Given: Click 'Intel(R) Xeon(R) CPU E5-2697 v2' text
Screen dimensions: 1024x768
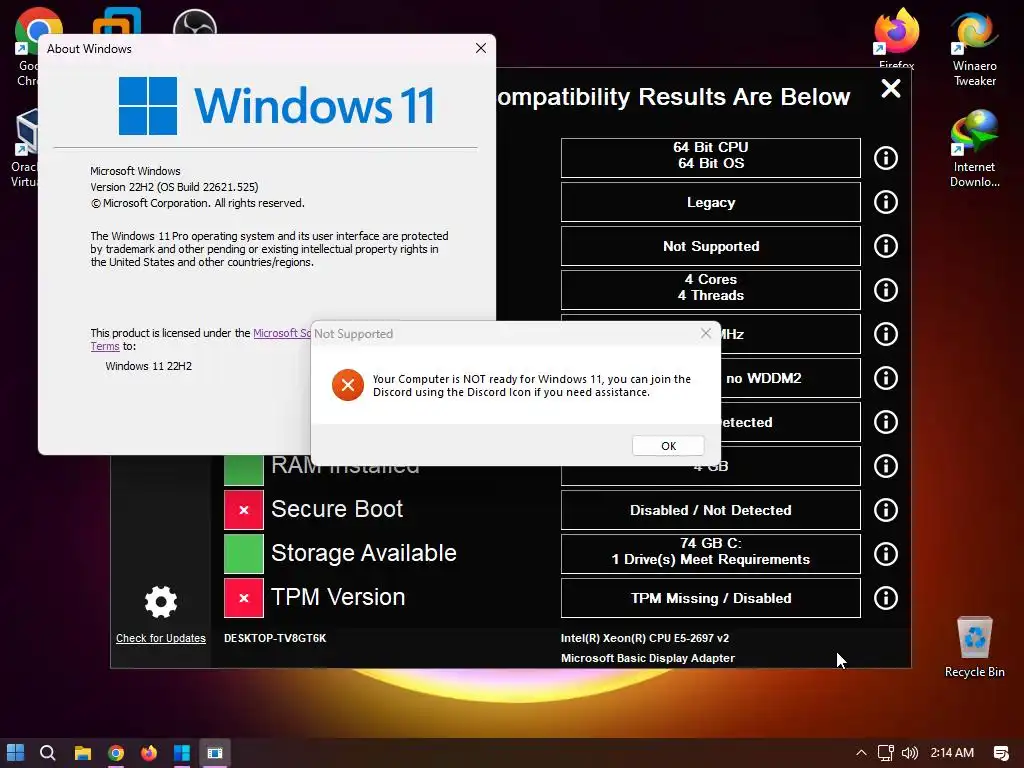Looking at the screenshot, I should coord(645,638).
